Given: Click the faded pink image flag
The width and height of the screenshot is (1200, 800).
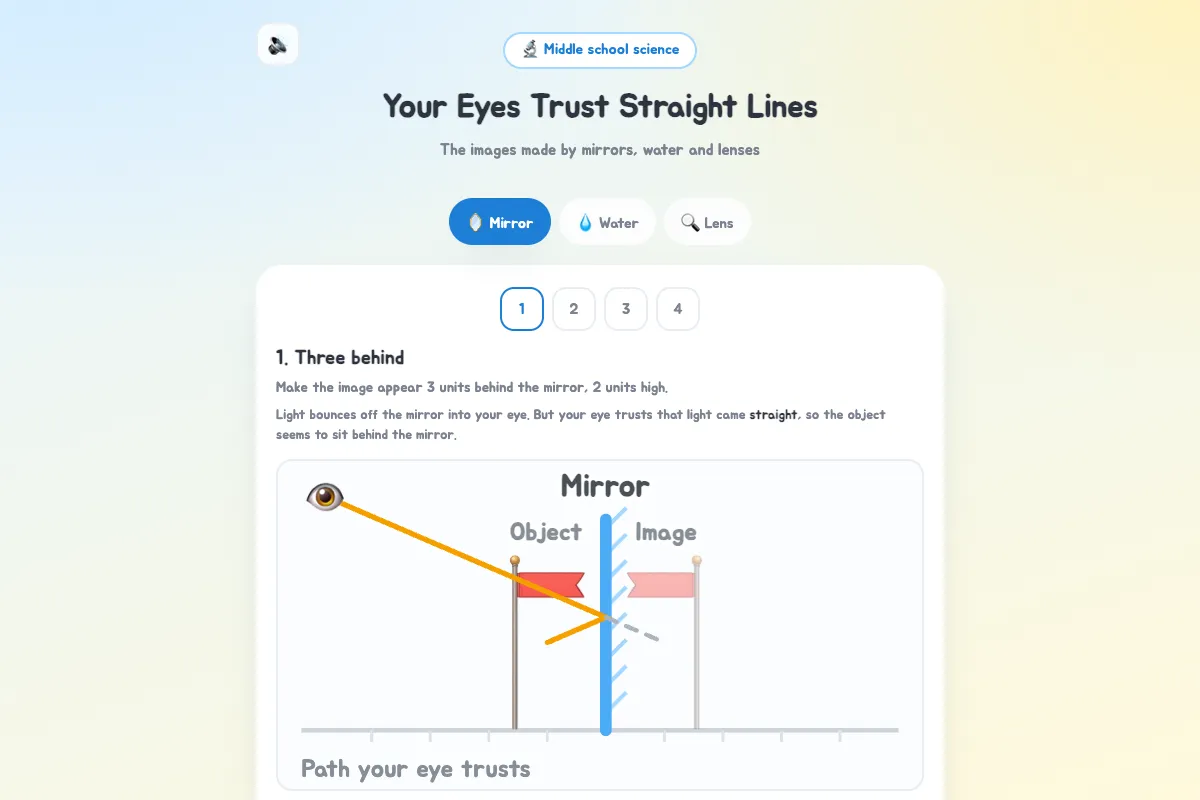Looking at the screenshot, I should [x=660, y=585].
